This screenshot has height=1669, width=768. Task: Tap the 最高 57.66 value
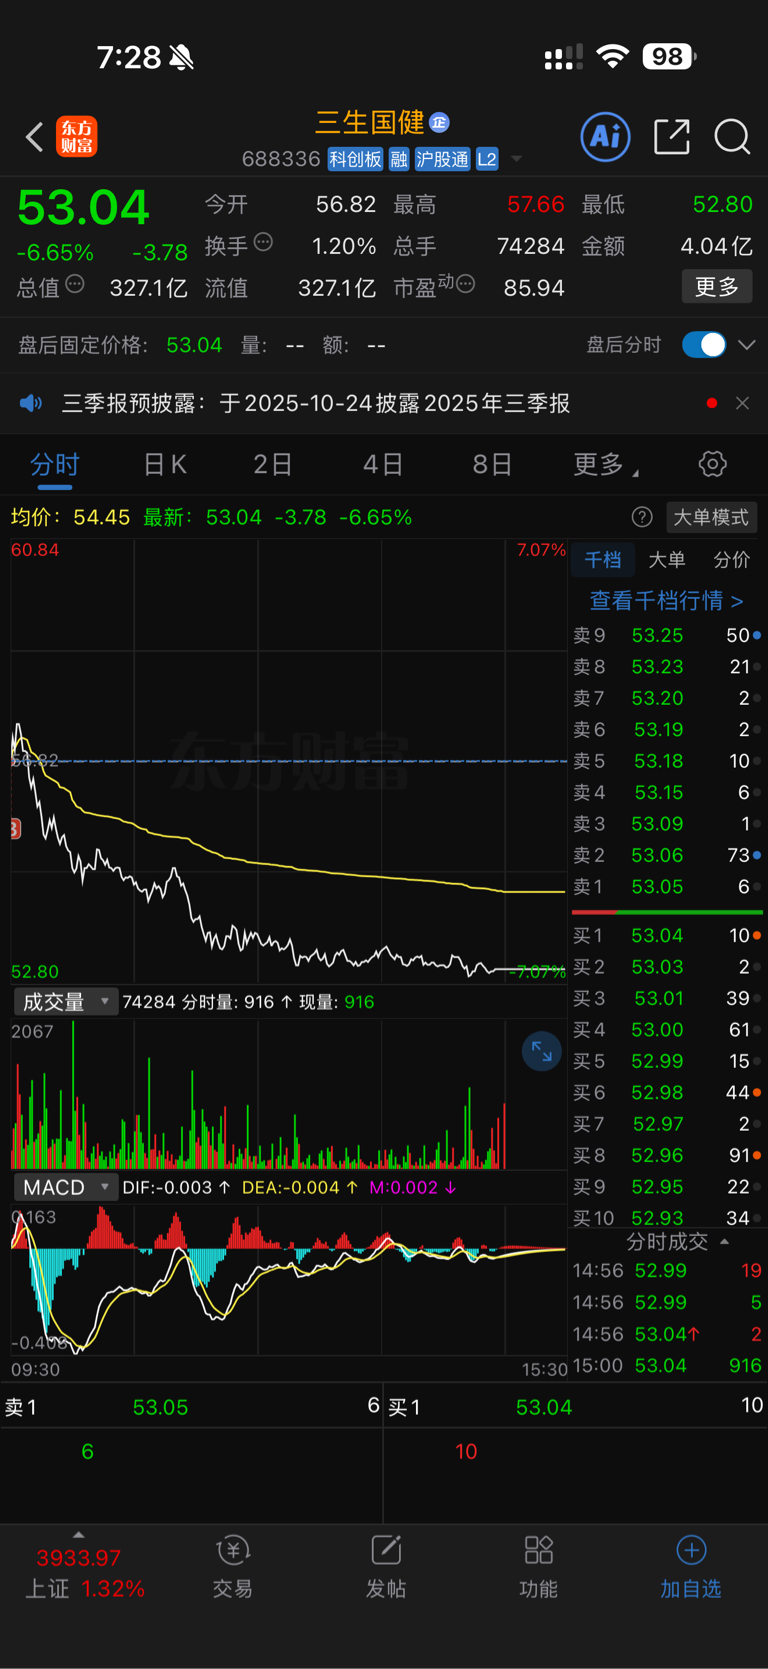(535, 204)
